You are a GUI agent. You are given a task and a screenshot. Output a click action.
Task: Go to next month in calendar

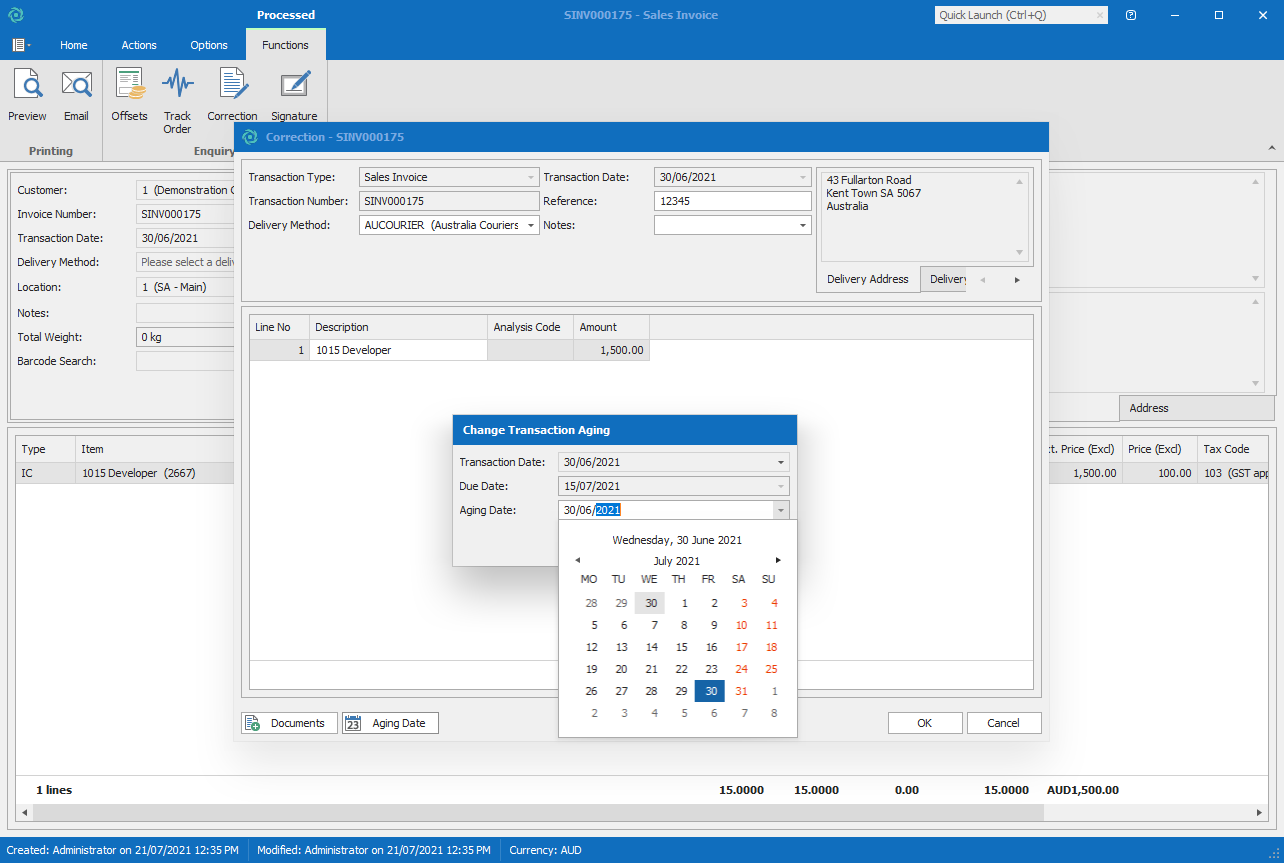pos(778,560)
